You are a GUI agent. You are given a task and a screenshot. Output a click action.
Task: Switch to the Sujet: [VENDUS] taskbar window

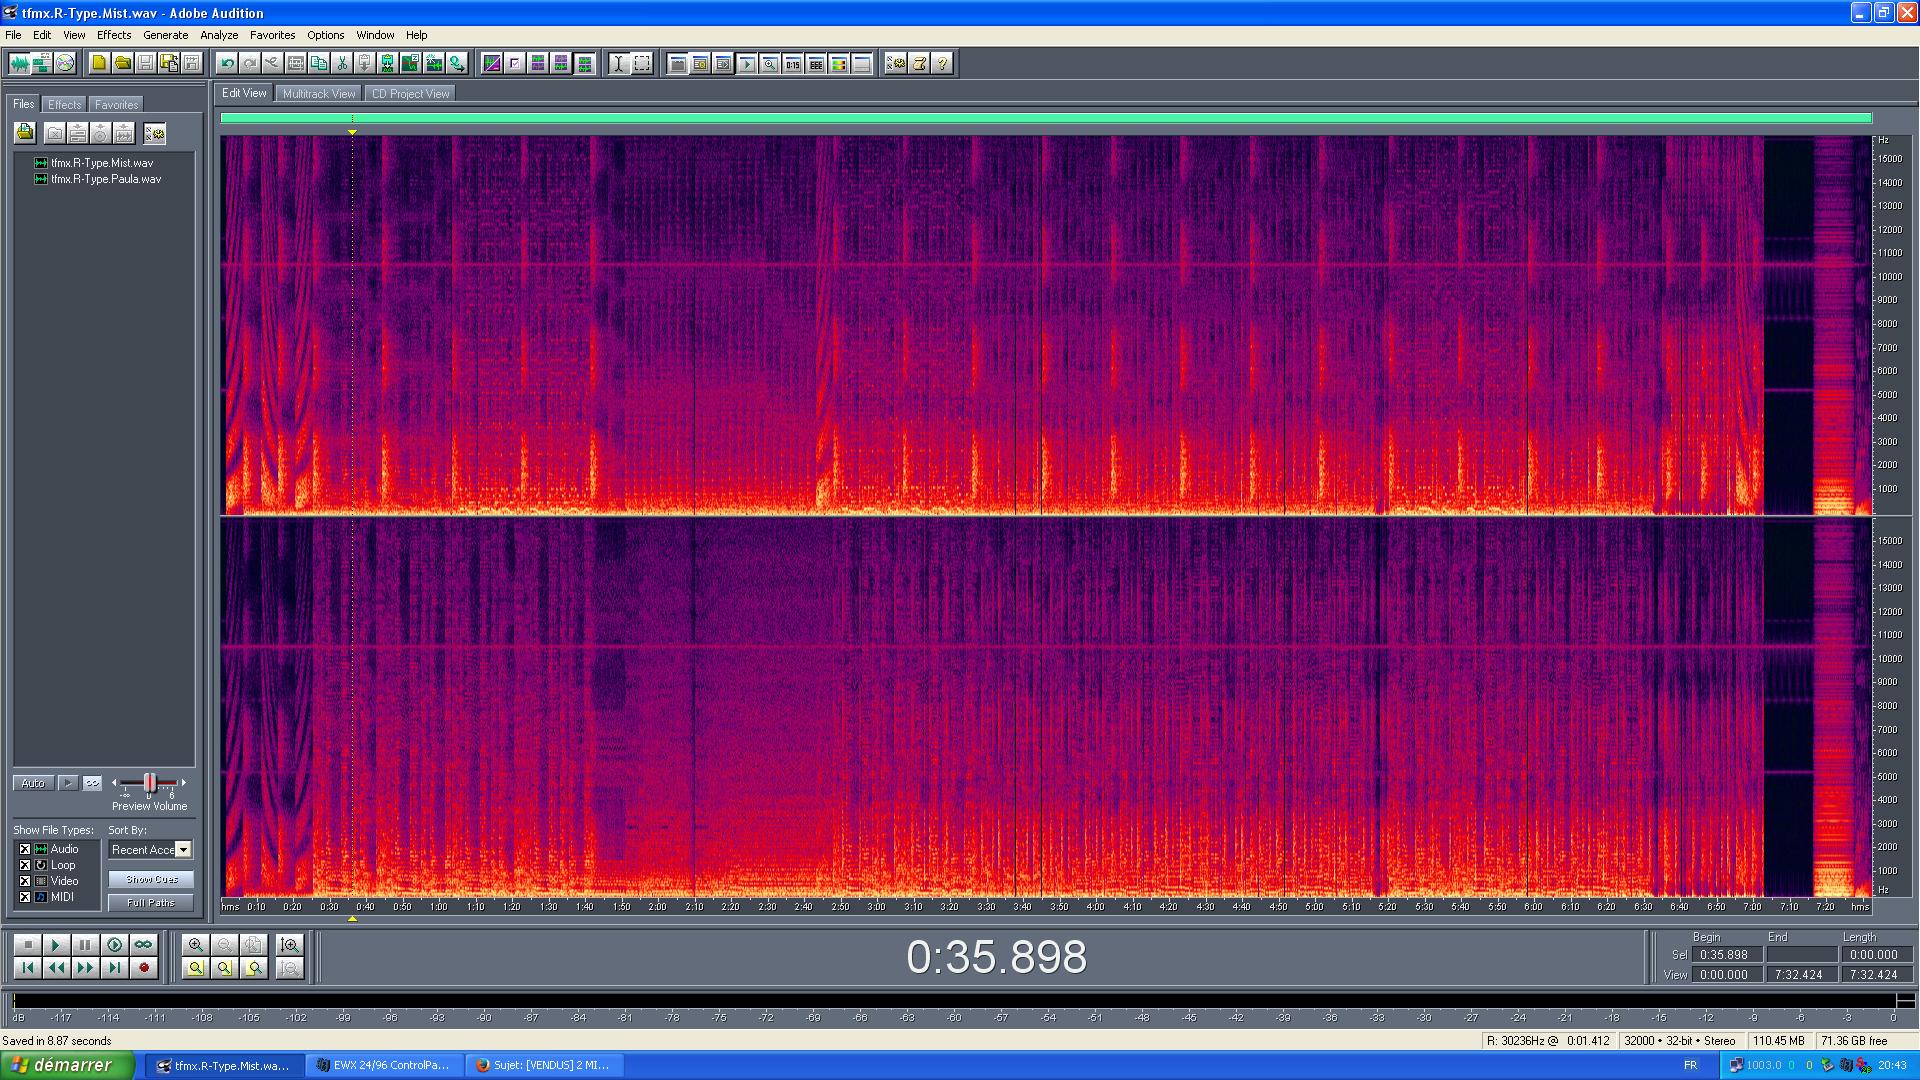(x=547, y=1065)
